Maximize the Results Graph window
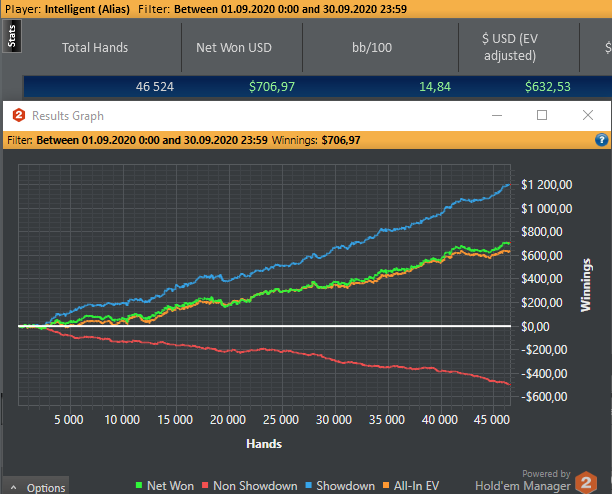 [542, 115]
